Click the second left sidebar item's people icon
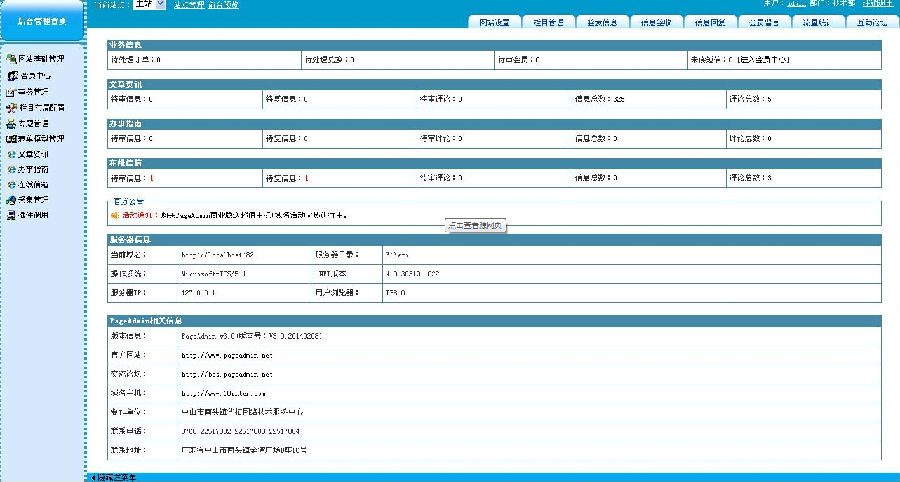The height and width of the screenshot is (482, 900). tap(11, 75)
